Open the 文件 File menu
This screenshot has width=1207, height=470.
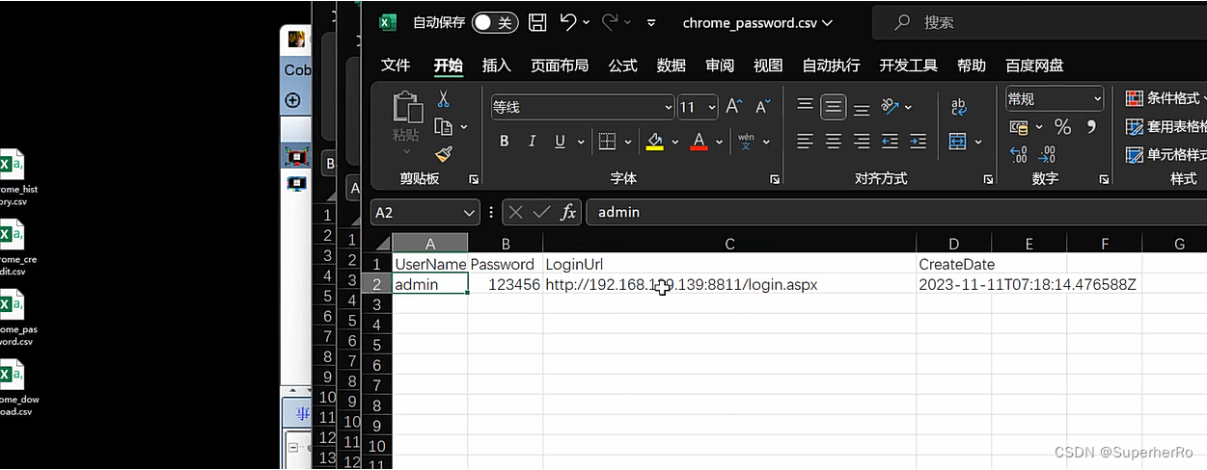click(x=396, y=65)
